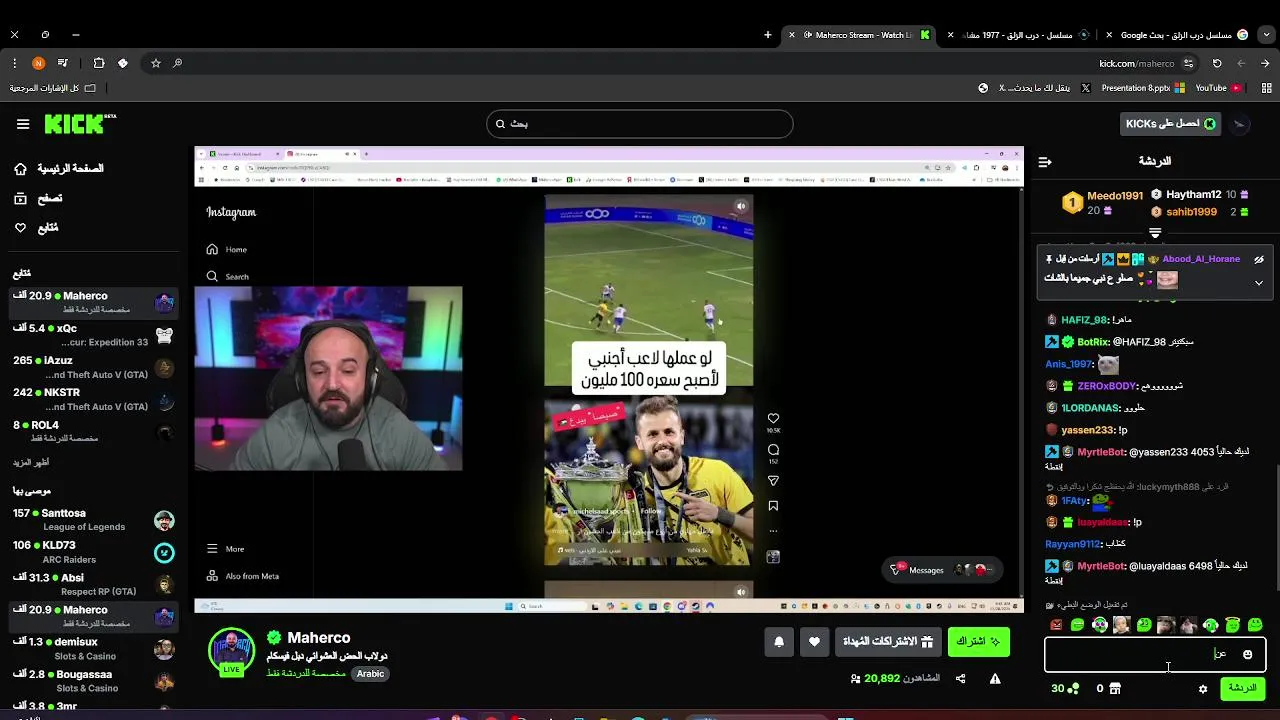The image size is (1280, 720).
Task: Click the channel points 30 icon
Action: 1073,689
